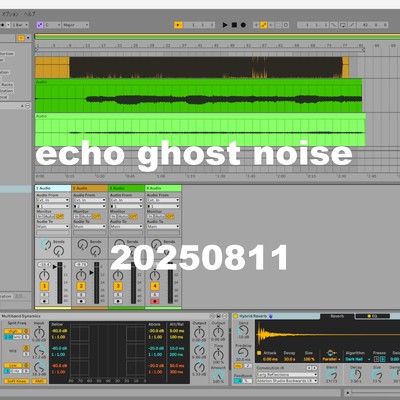
Task: Click Multiband Dynamics Input knob for High
Action: pyautogui.click(x=39, y=332)
